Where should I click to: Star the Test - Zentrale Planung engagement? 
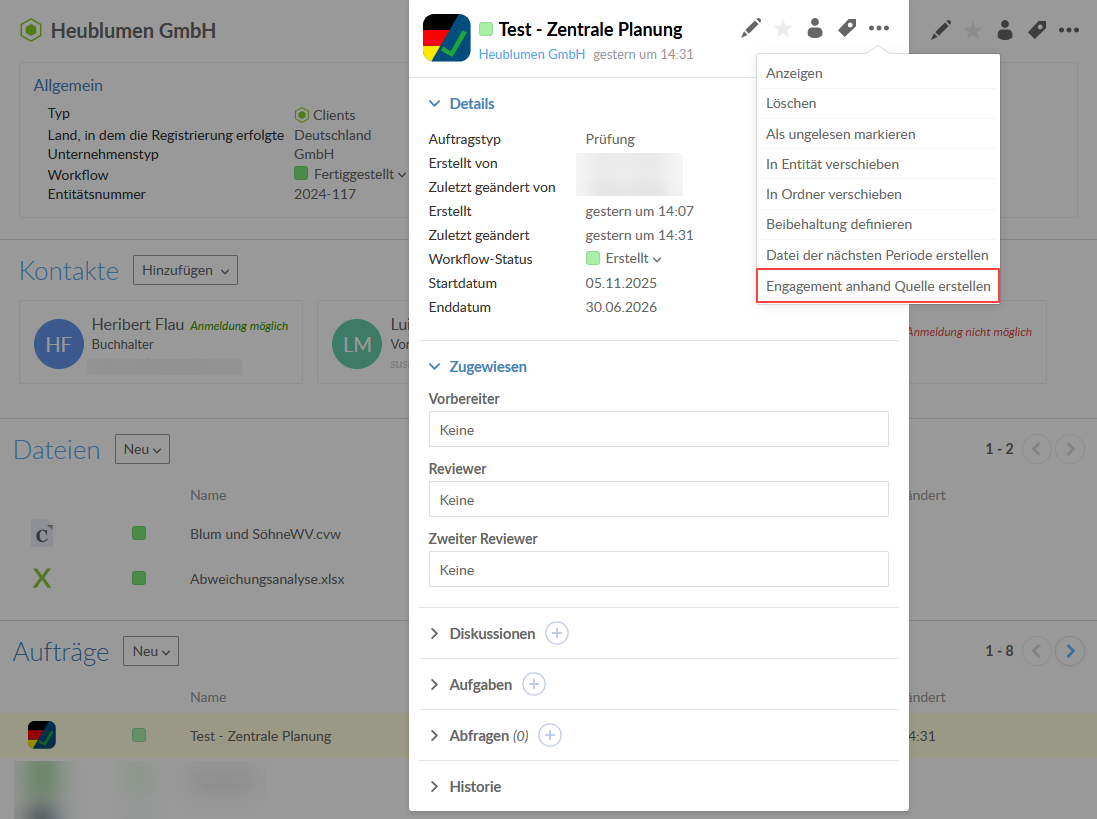(783, 29)
